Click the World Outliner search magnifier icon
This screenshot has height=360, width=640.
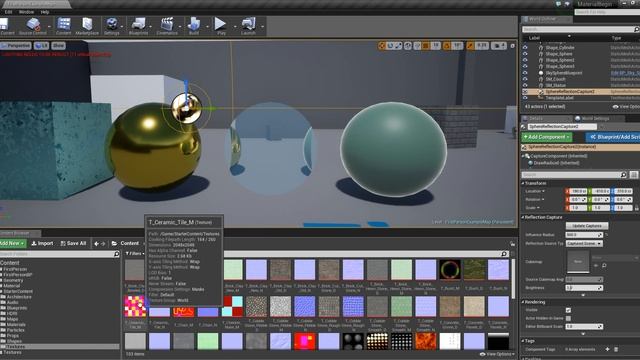[636, 29]
